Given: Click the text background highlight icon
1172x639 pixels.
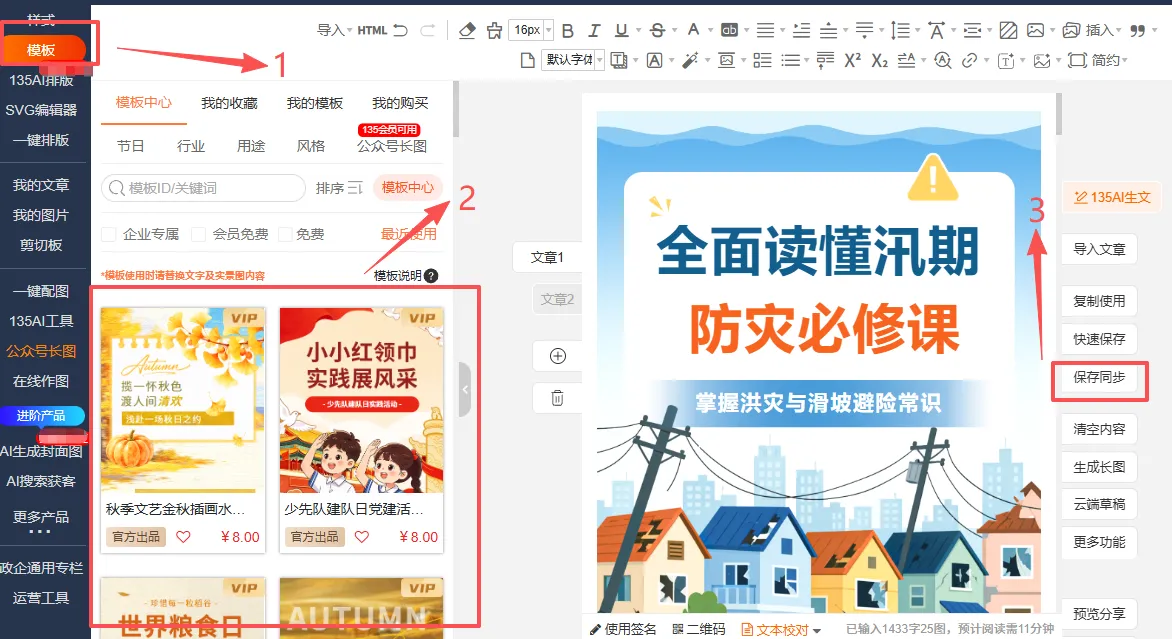Looking at the screenshot, I should (x=729, y=30).
